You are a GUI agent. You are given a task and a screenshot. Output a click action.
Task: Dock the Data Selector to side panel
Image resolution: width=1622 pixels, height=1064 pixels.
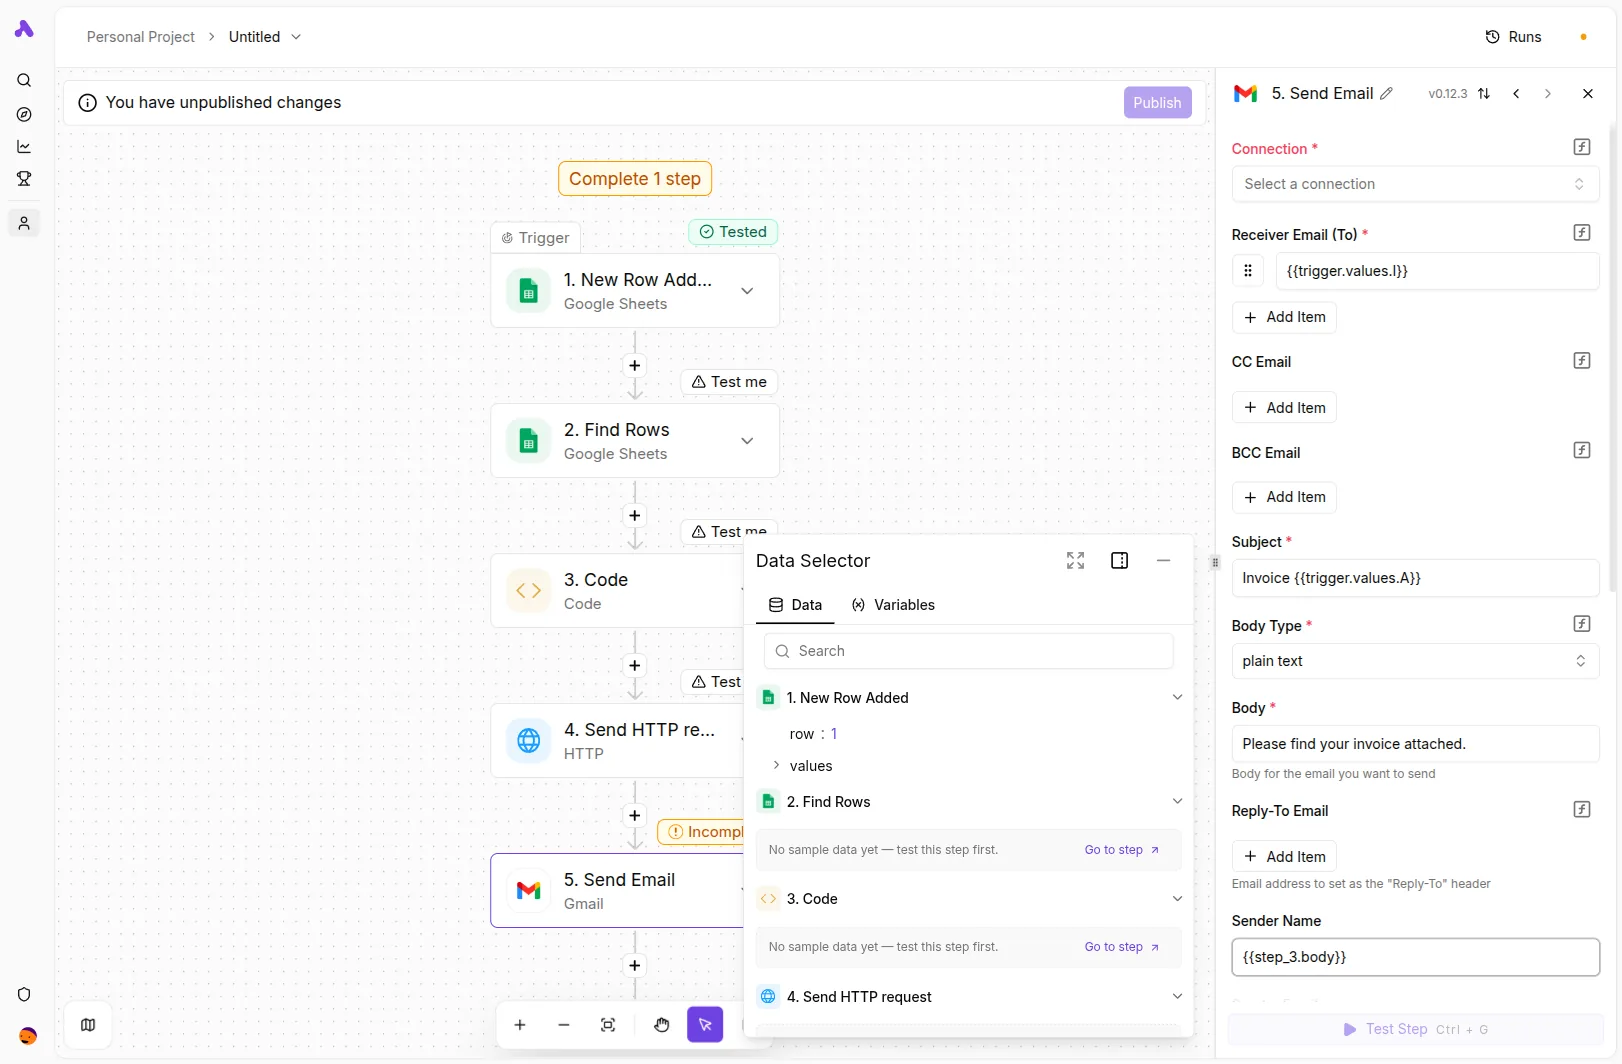coord(1120,561)
